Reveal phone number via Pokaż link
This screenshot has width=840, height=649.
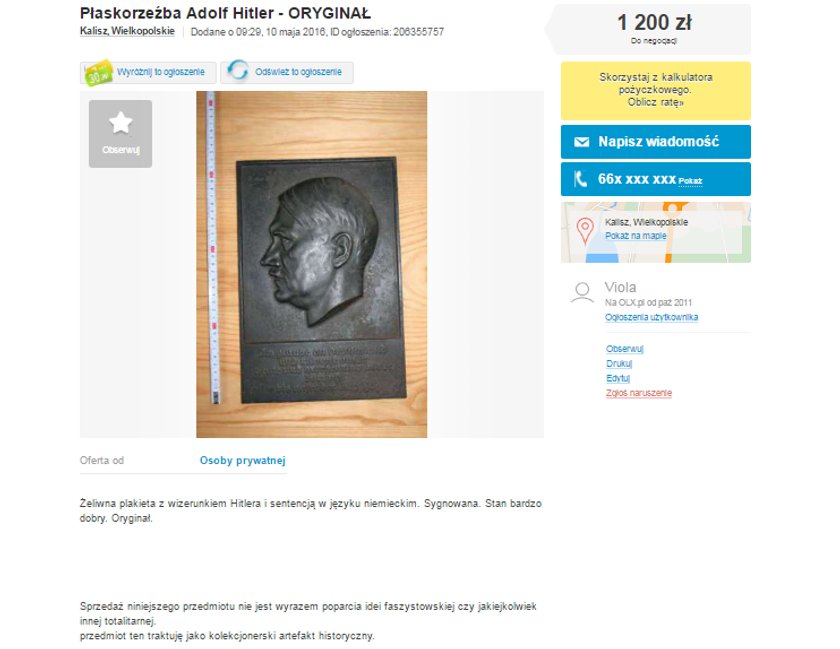point(690,181)
